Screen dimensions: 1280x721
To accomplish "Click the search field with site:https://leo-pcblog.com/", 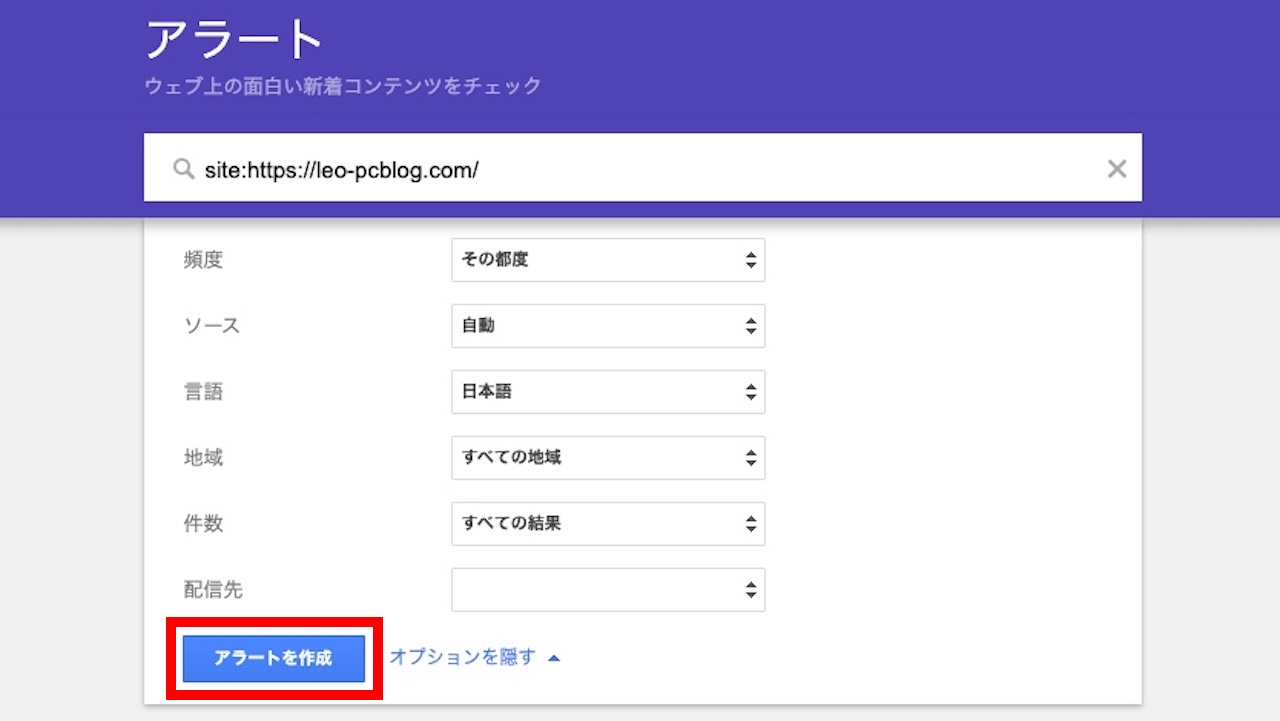I will [642, 167].
